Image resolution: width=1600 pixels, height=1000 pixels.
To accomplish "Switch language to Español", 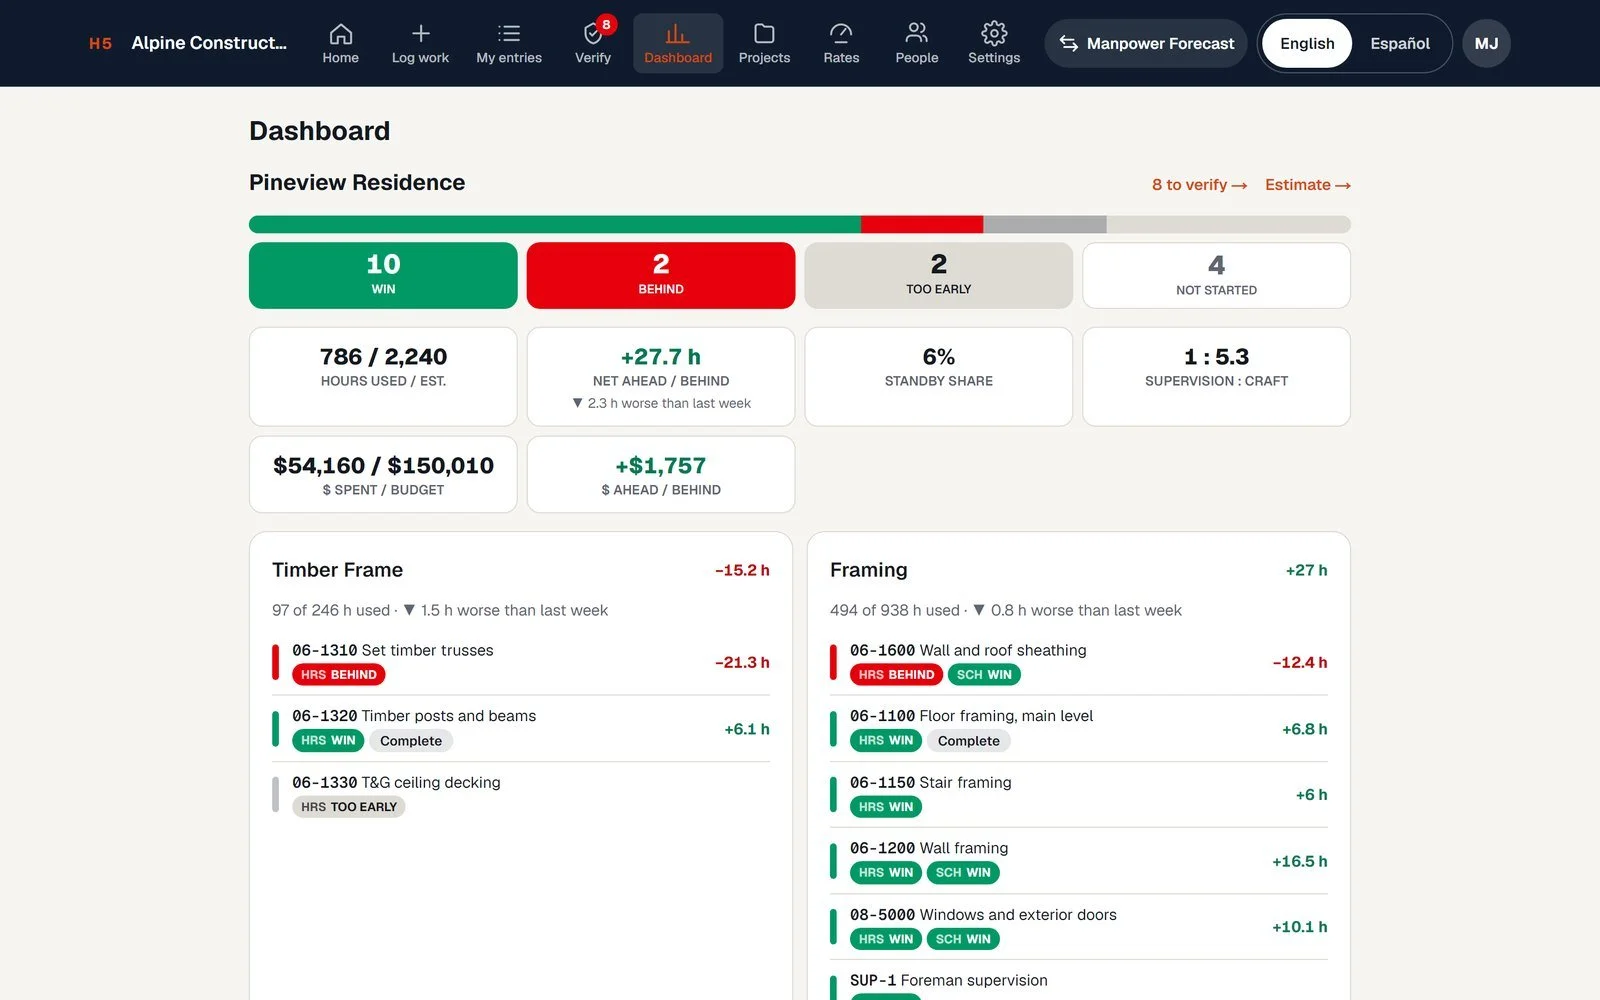I will (1400, 43).
